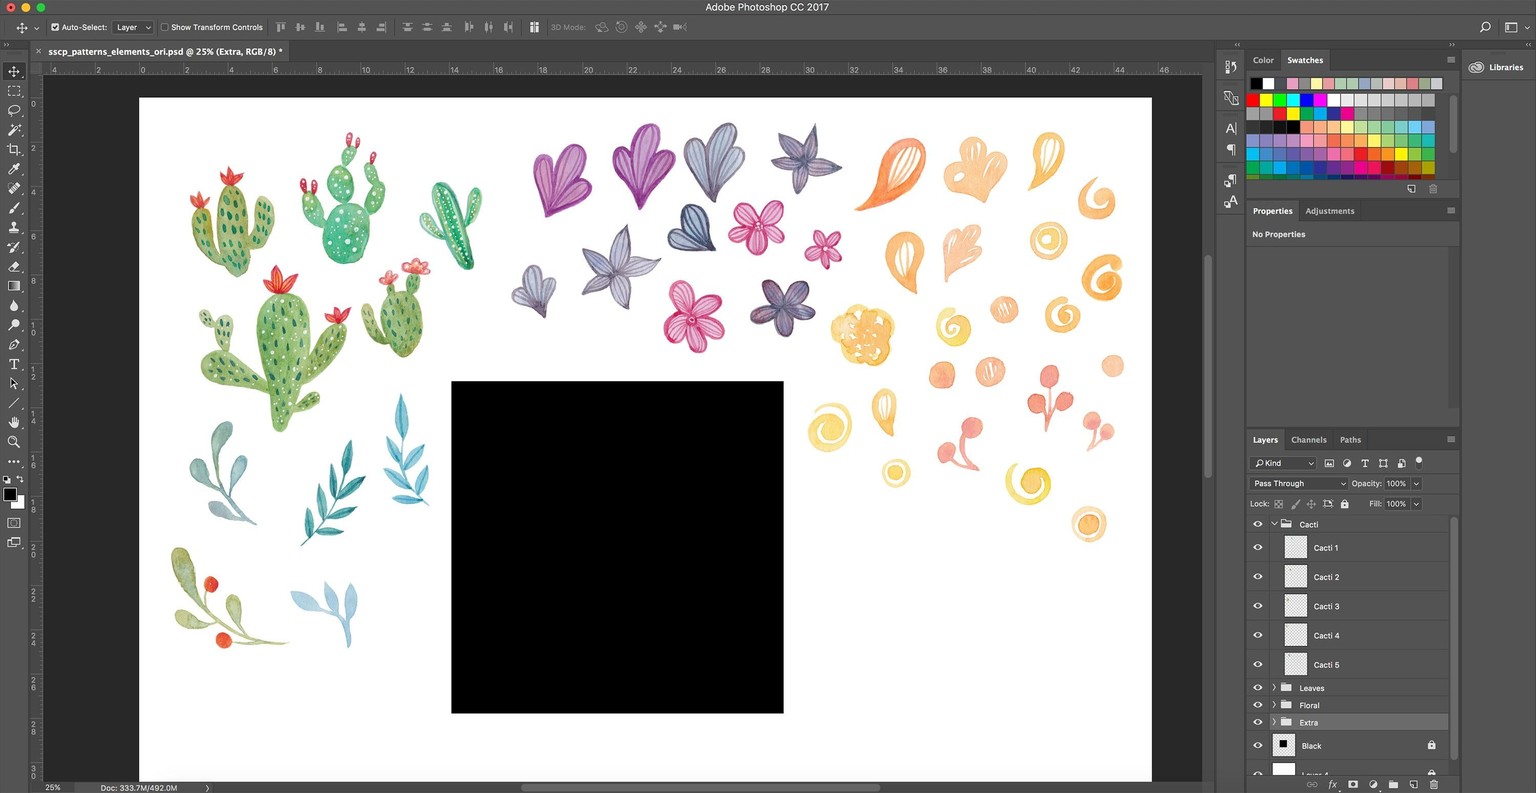Viewport: 1536px width, 793px height.
Task: Select the Move tool
Action: pyautogui.click(x=14, y=71)
